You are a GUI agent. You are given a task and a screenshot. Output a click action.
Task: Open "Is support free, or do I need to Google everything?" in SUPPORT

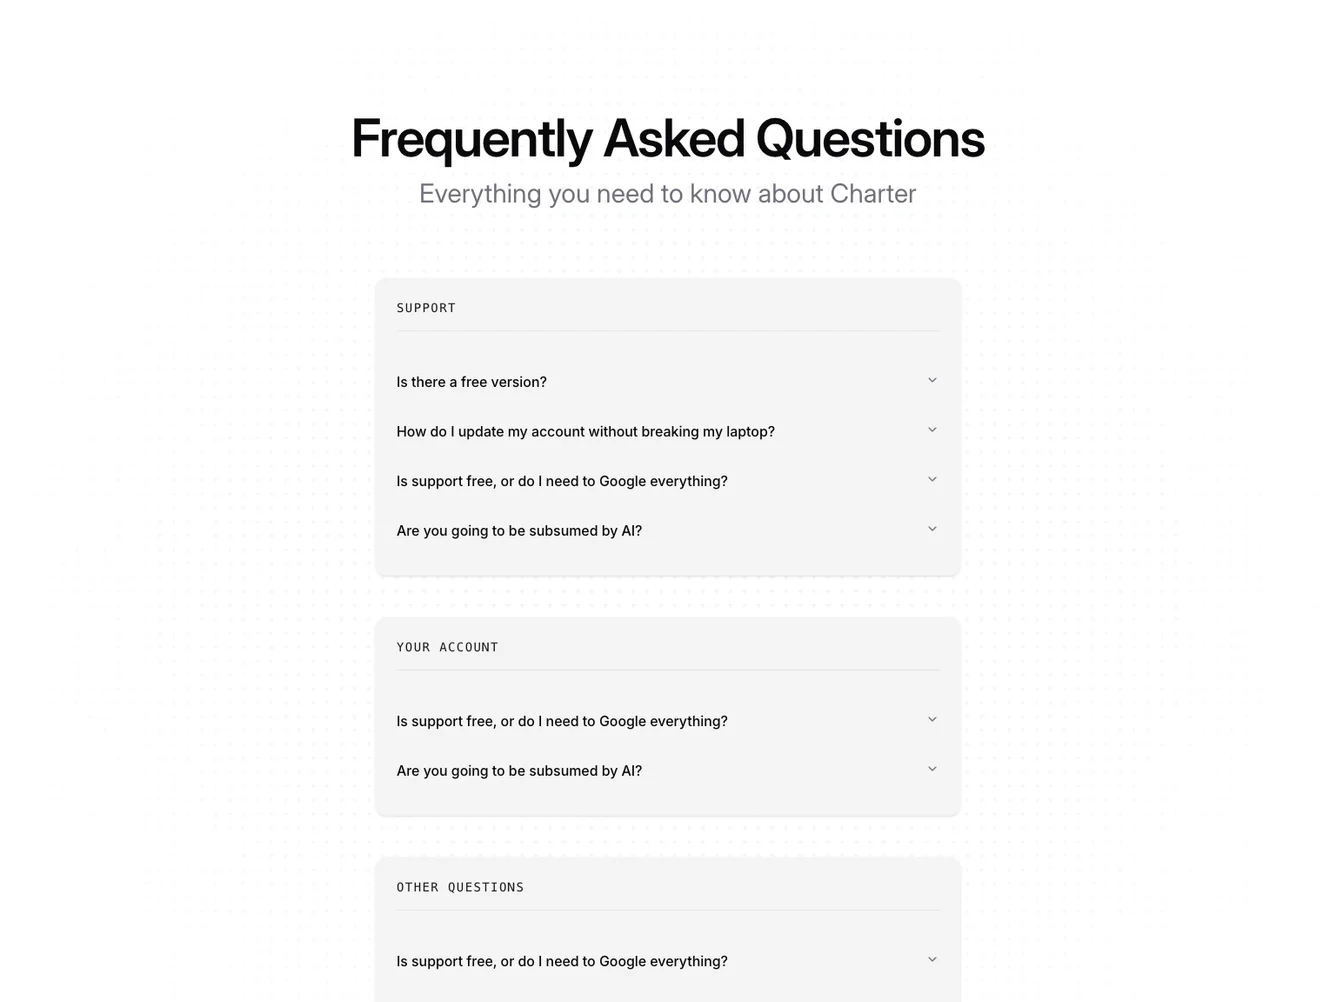562,481
